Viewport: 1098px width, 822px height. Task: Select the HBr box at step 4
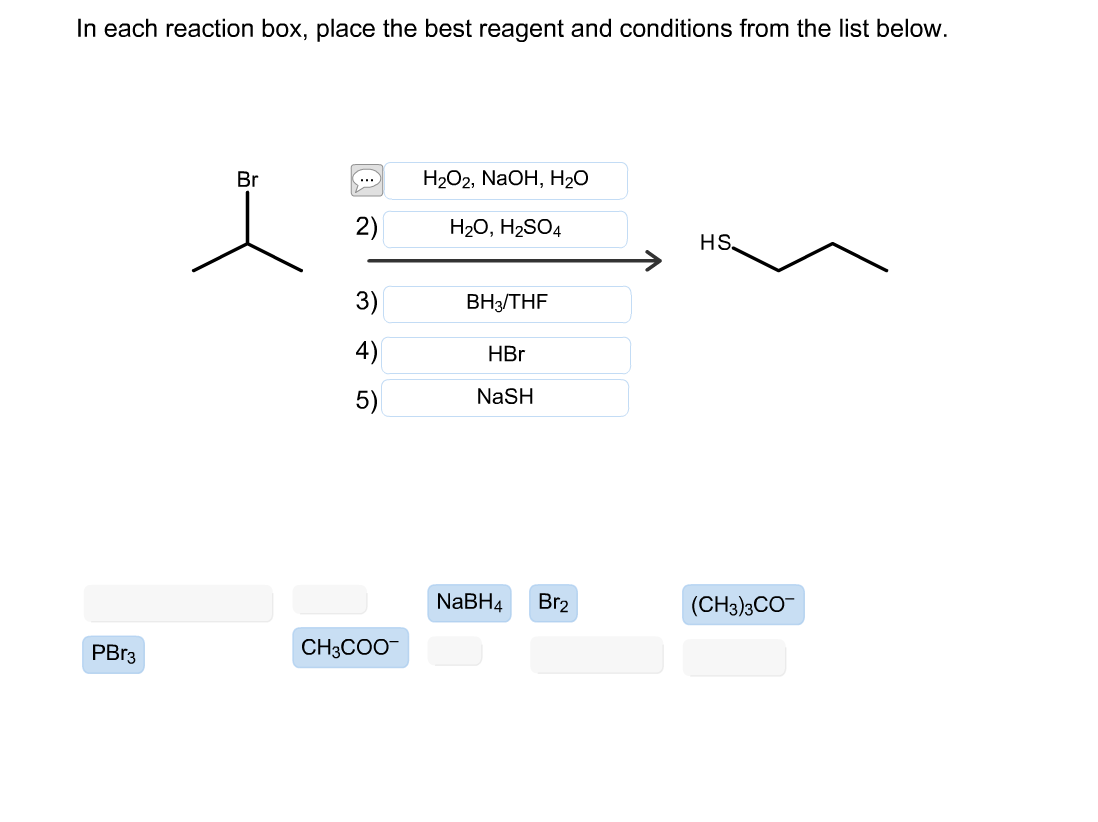coord(505,355)
